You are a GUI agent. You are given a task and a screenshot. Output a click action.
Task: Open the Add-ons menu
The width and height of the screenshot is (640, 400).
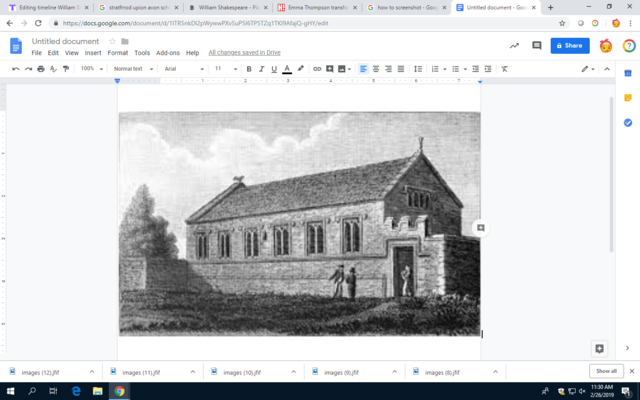[x=168, y=53]
